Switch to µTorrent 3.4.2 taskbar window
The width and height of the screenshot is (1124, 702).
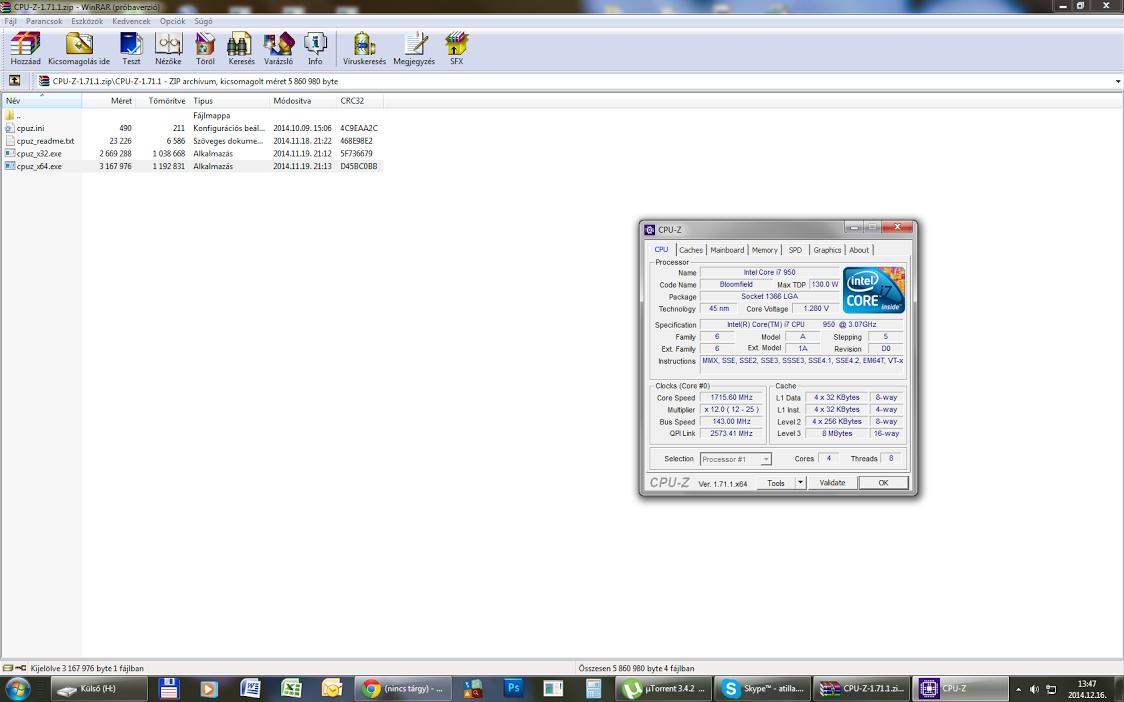[663, 689]
